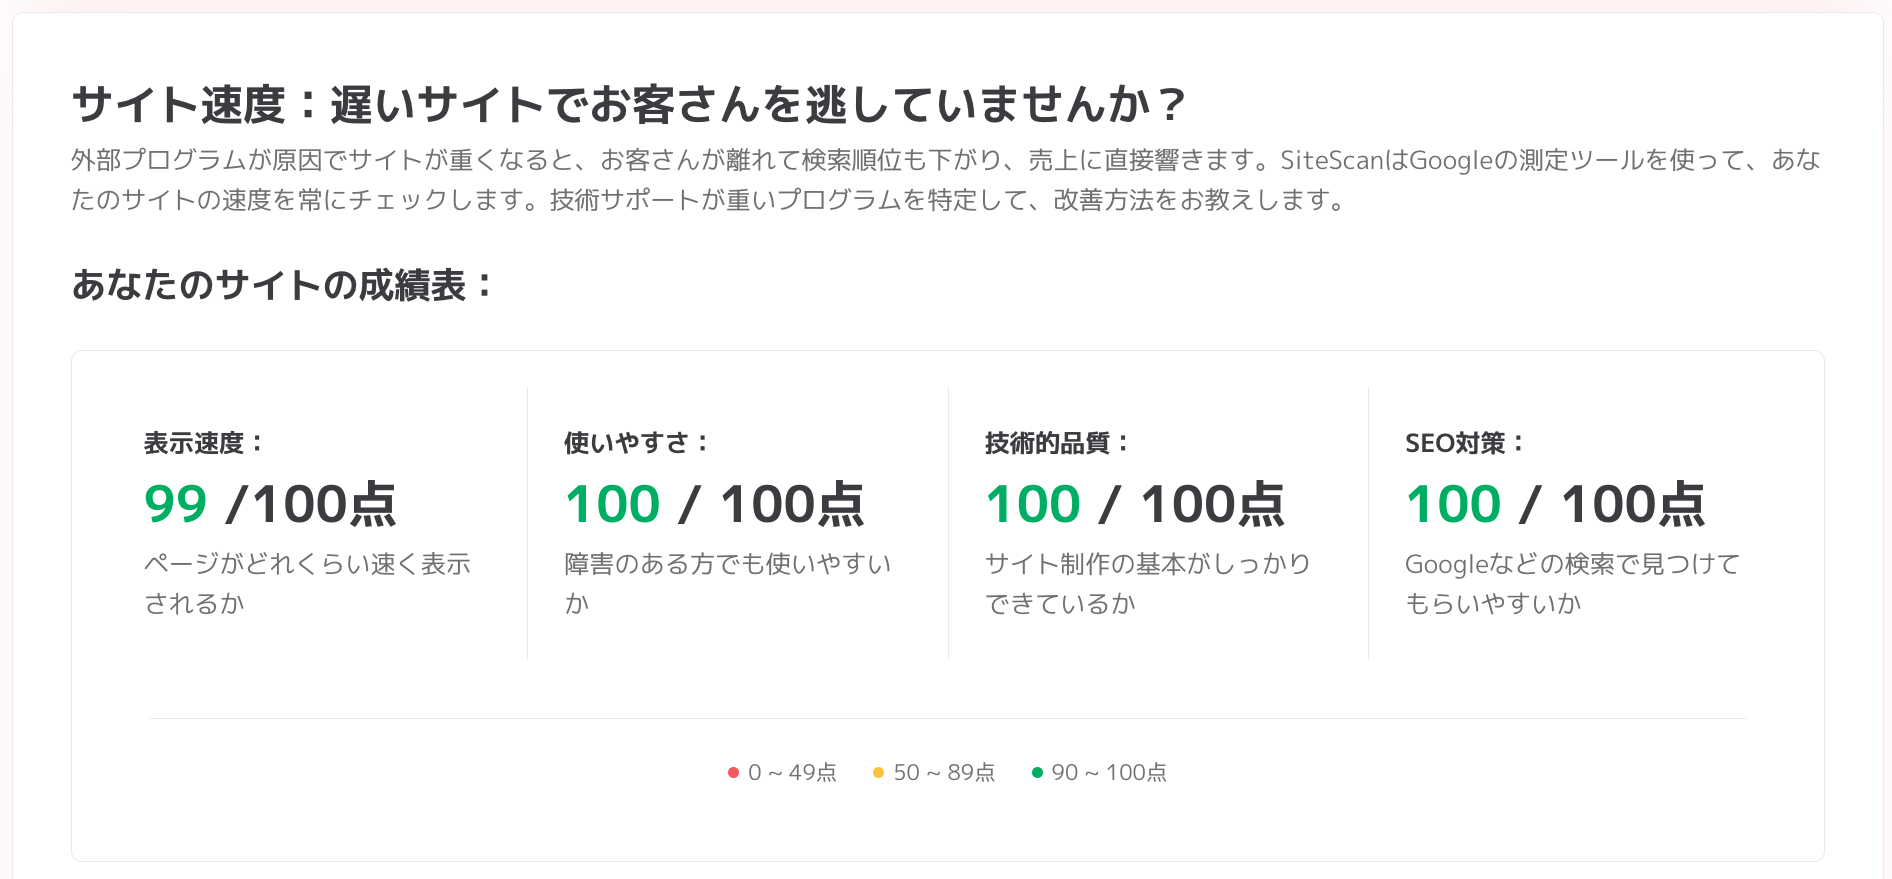This screenshot has height=879, width=1892.
Task: Click the "50 ~ 89点" legend label
Action: 944,773
